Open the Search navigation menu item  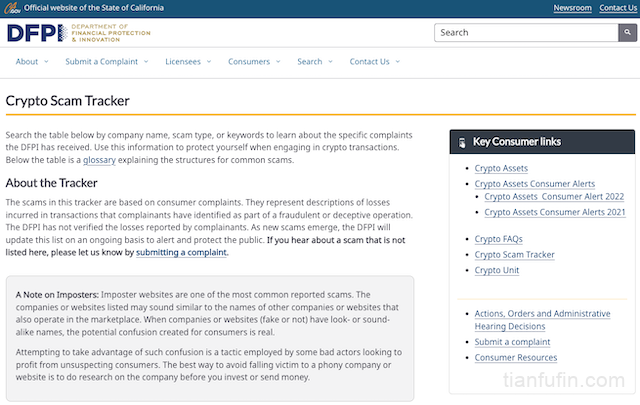[309, 62]
